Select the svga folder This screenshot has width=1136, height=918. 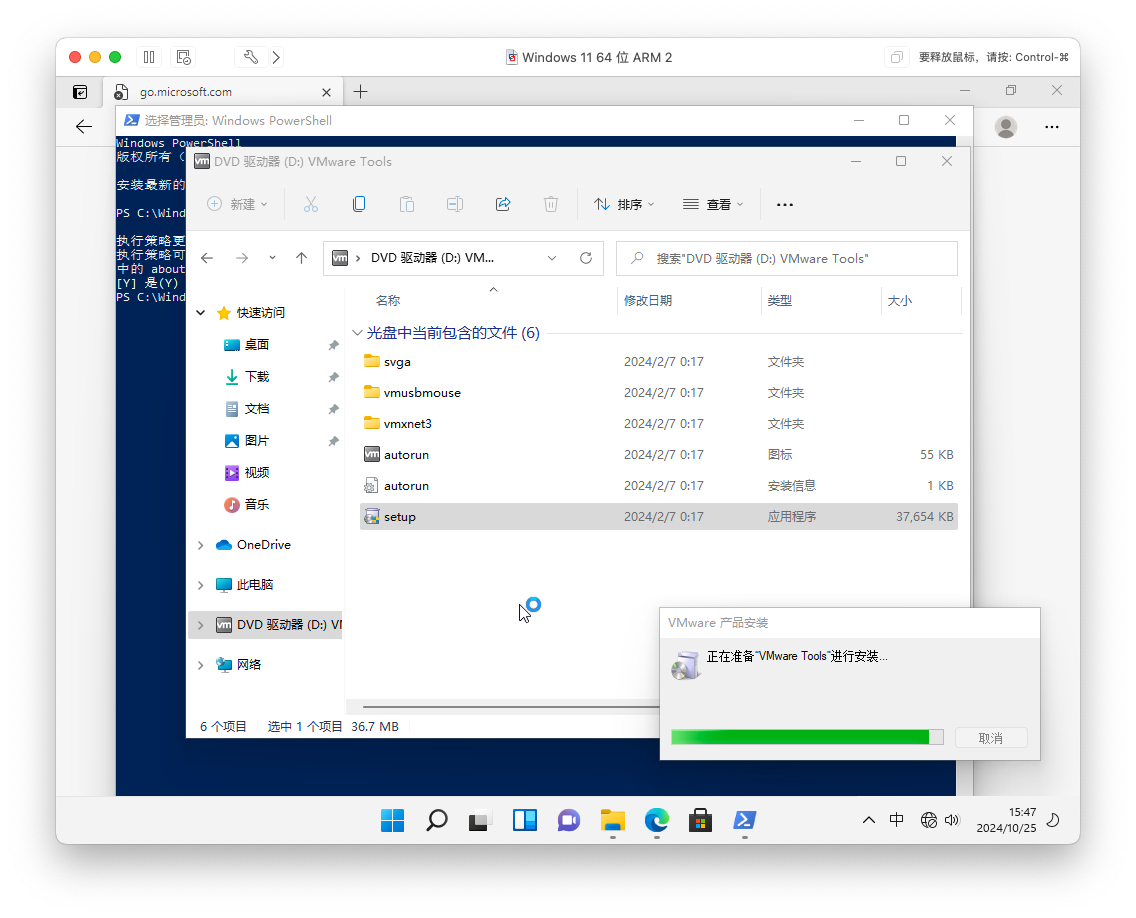659,362
